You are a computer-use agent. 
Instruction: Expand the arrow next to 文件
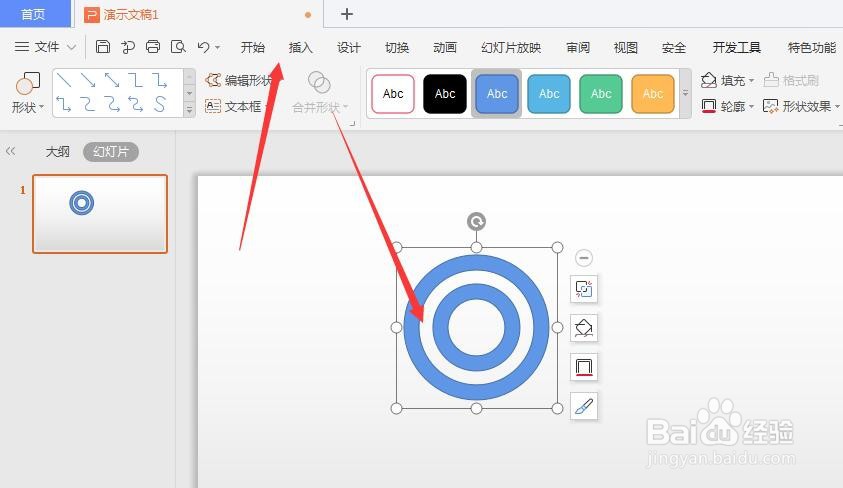point(72,47)
